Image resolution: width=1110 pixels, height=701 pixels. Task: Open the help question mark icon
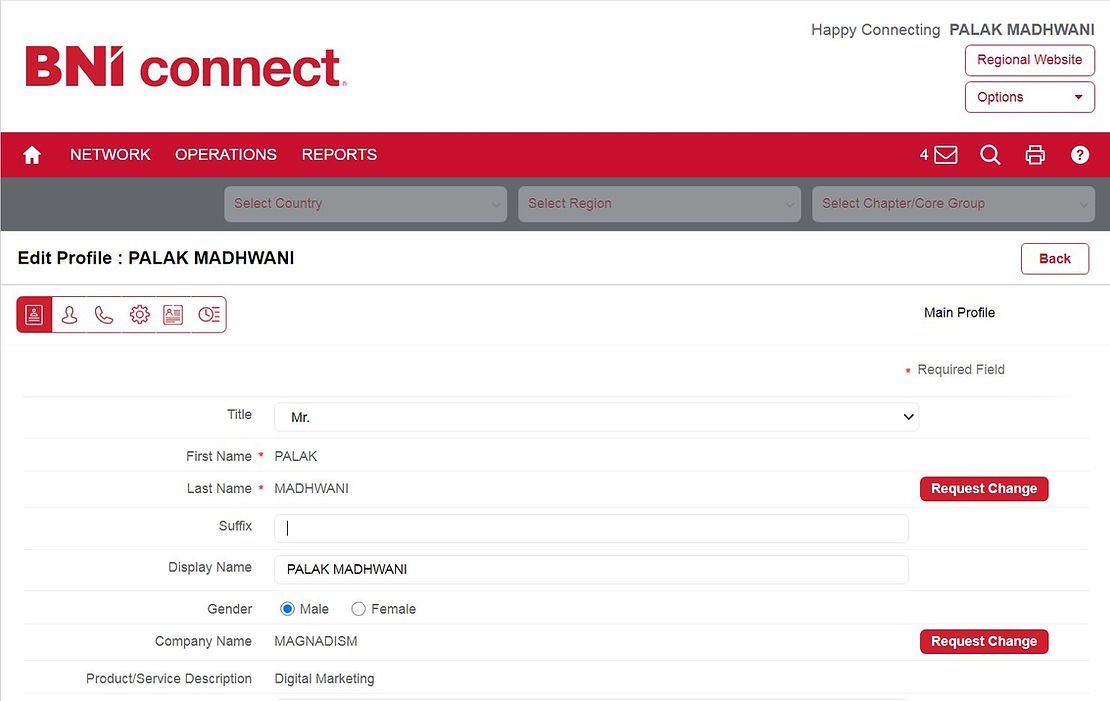click(1080, 155)
